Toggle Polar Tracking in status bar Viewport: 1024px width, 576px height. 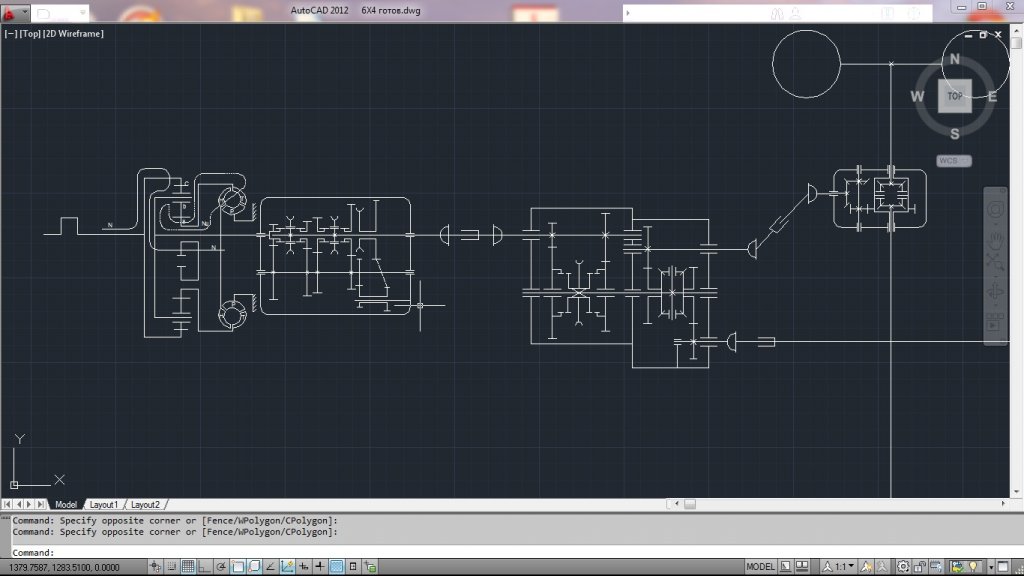click(220, 567)
